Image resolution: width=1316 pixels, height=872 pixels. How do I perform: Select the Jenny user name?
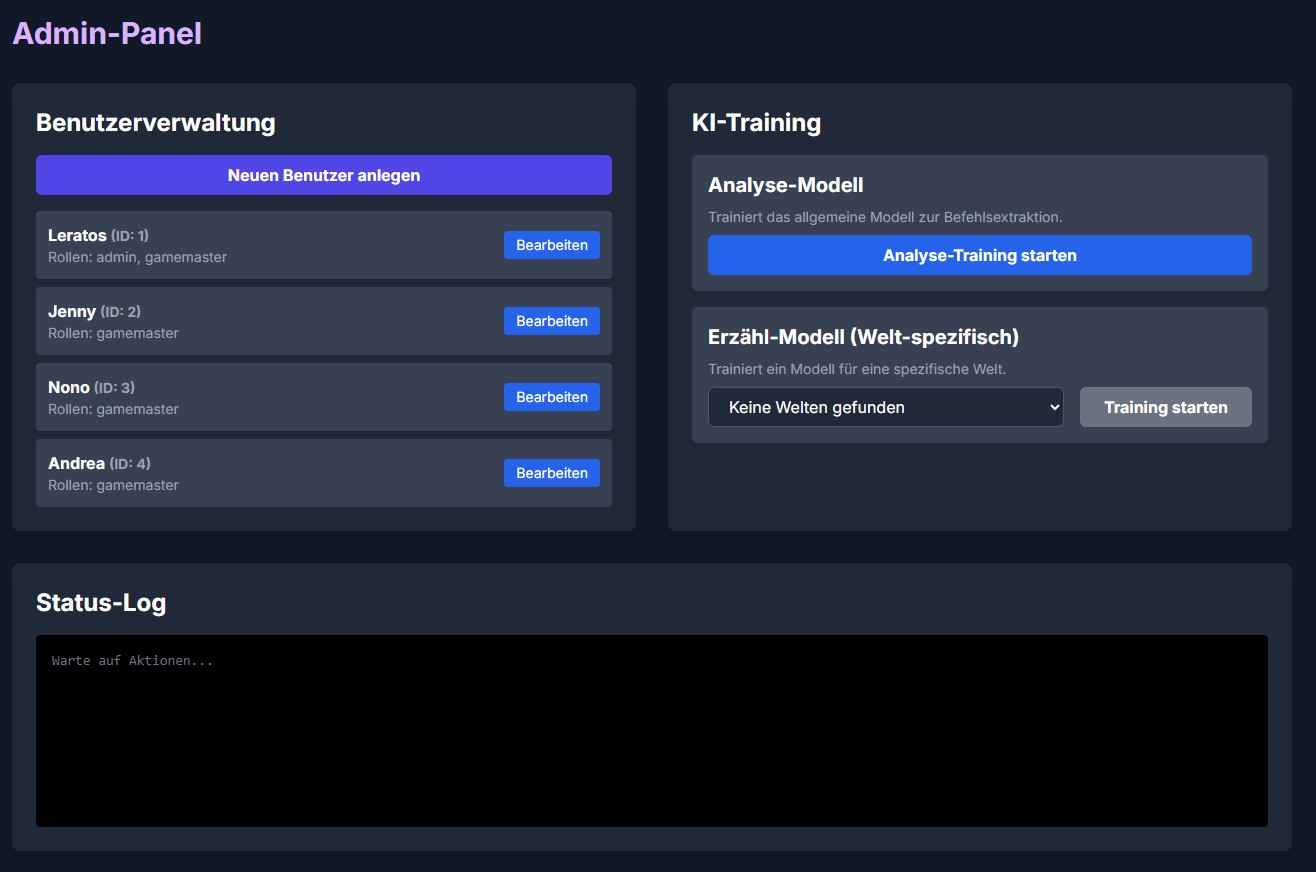click(x=72, y=311)
